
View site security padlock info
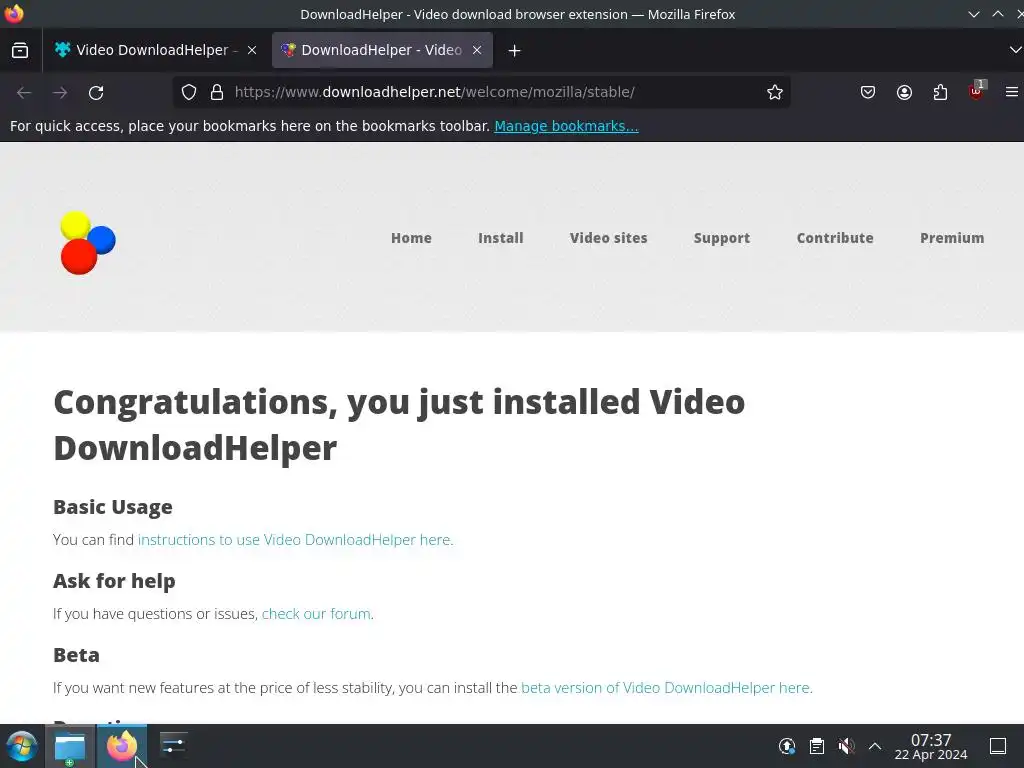click(217, 92)
